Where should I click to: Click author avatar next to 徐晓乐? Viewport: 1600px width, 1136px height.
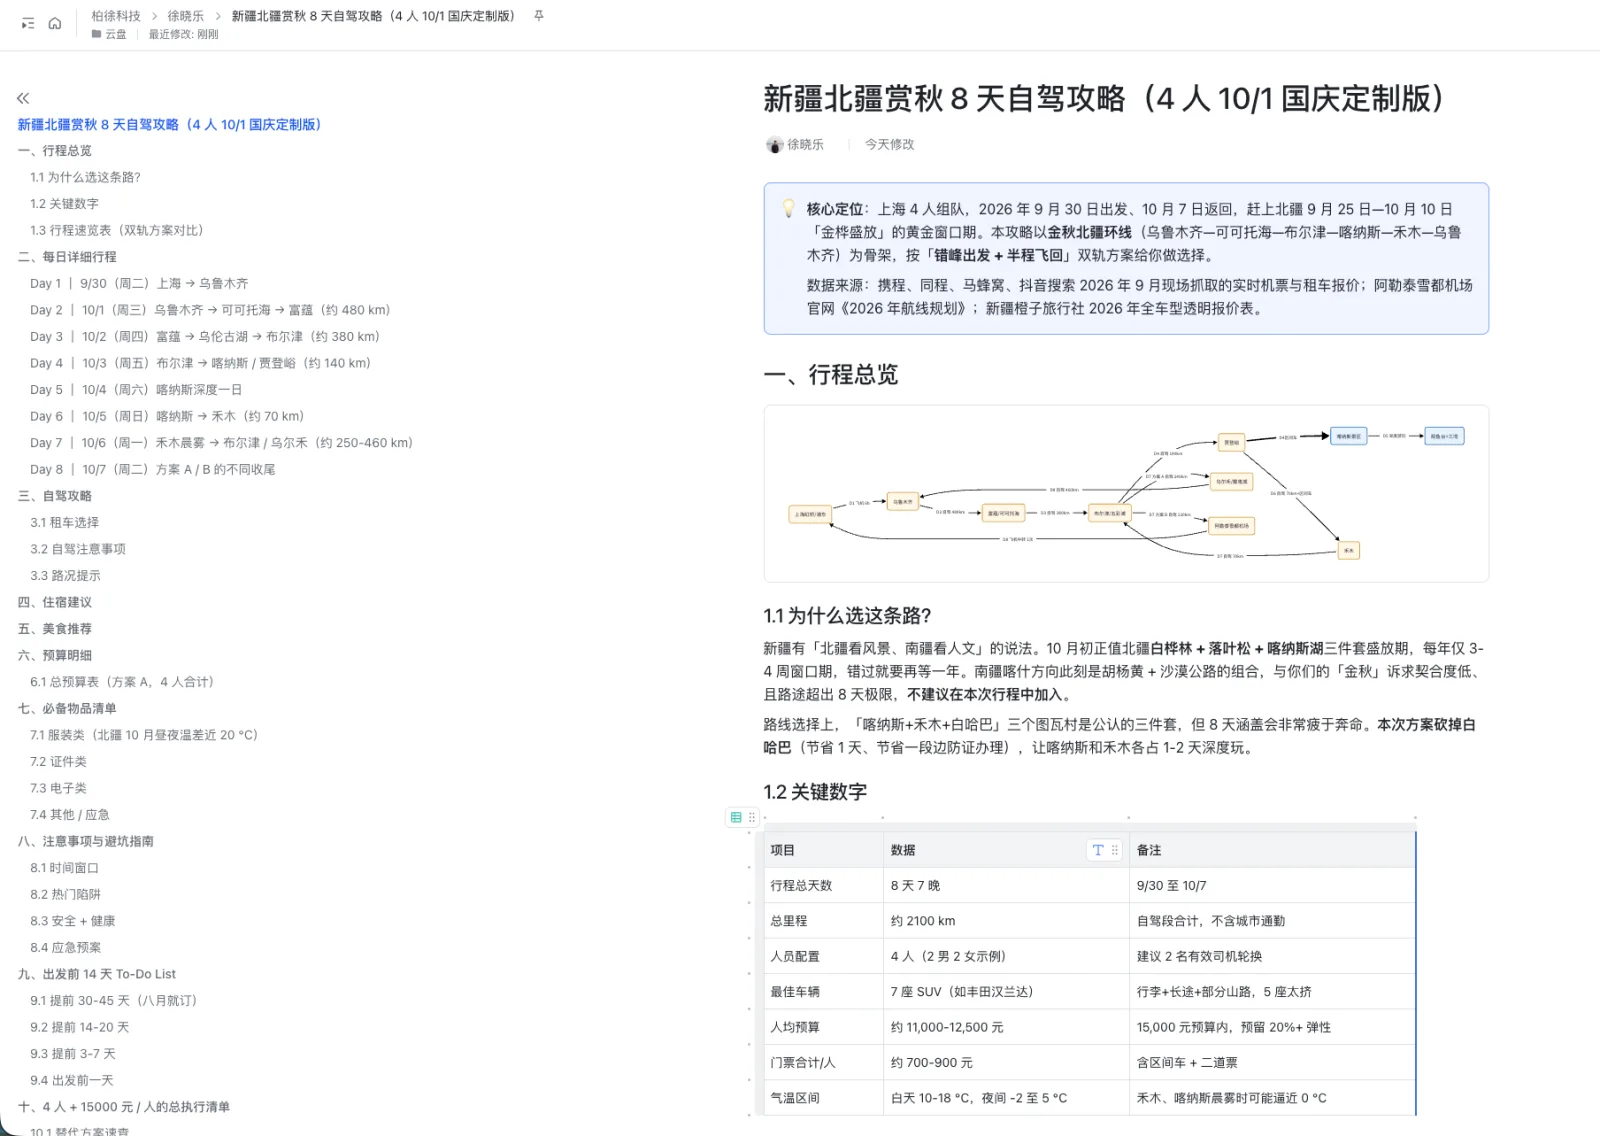(774, 145)
